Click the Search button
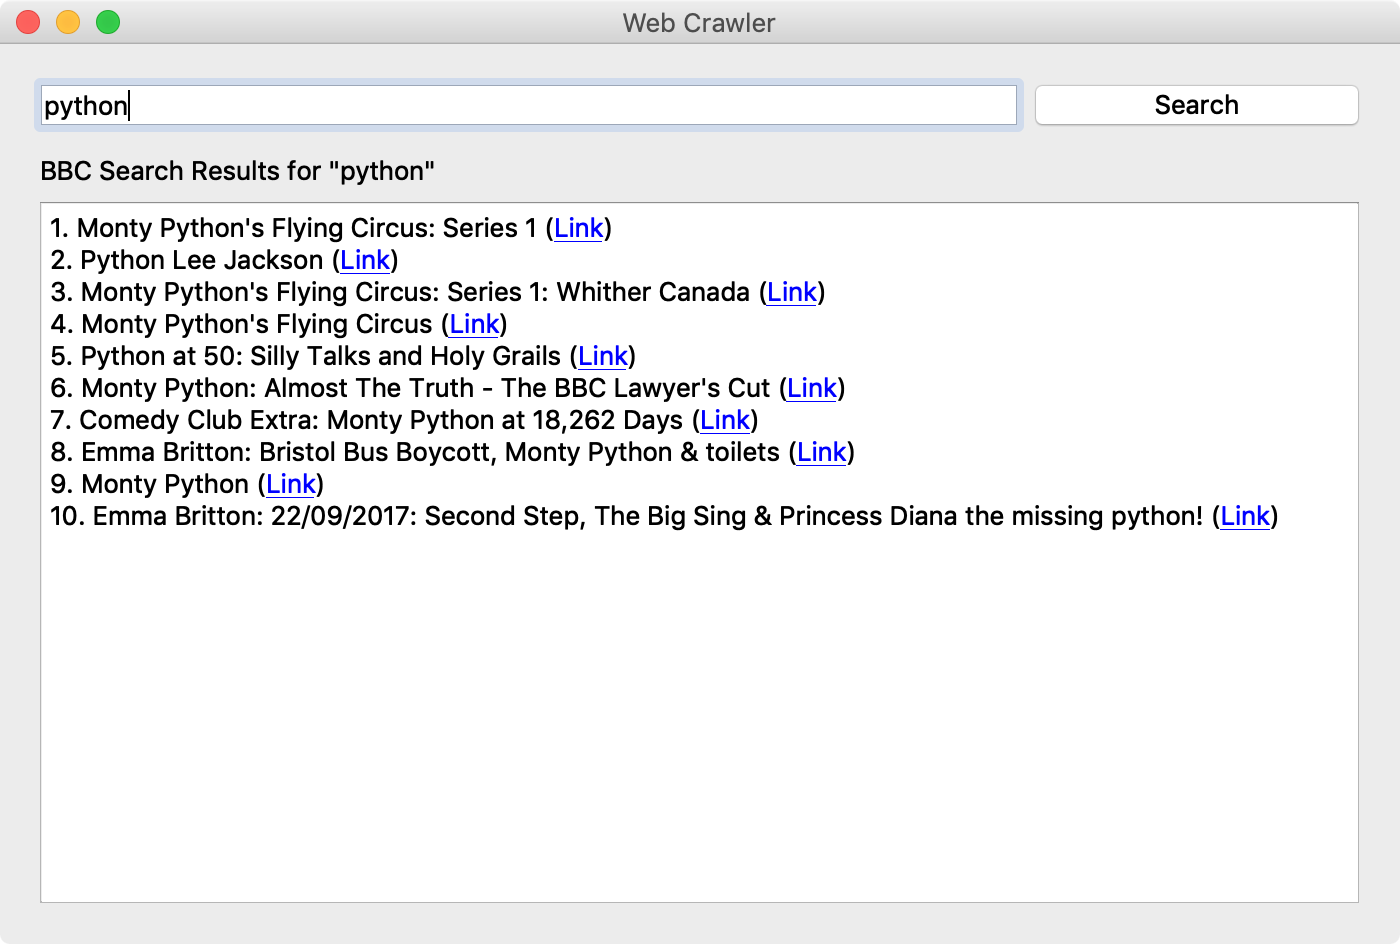Screen dimensions: 1400x944 [x=1196, y=105]
